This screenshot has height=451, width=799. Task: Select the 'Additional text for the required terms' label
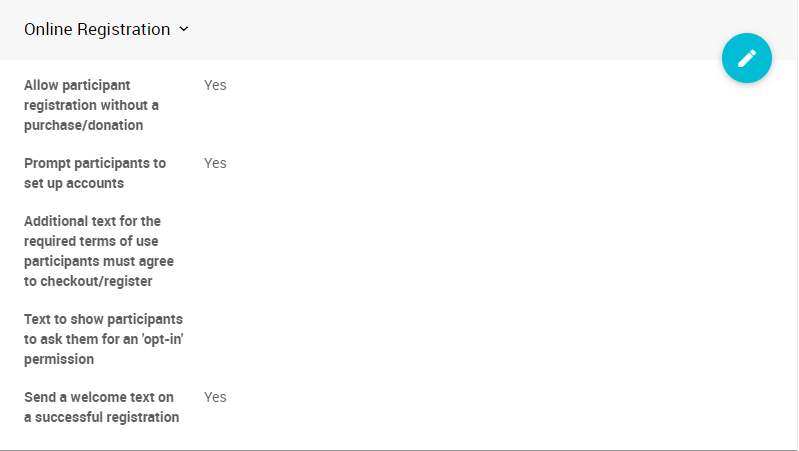pyautogui.click(x=98, y=251)
